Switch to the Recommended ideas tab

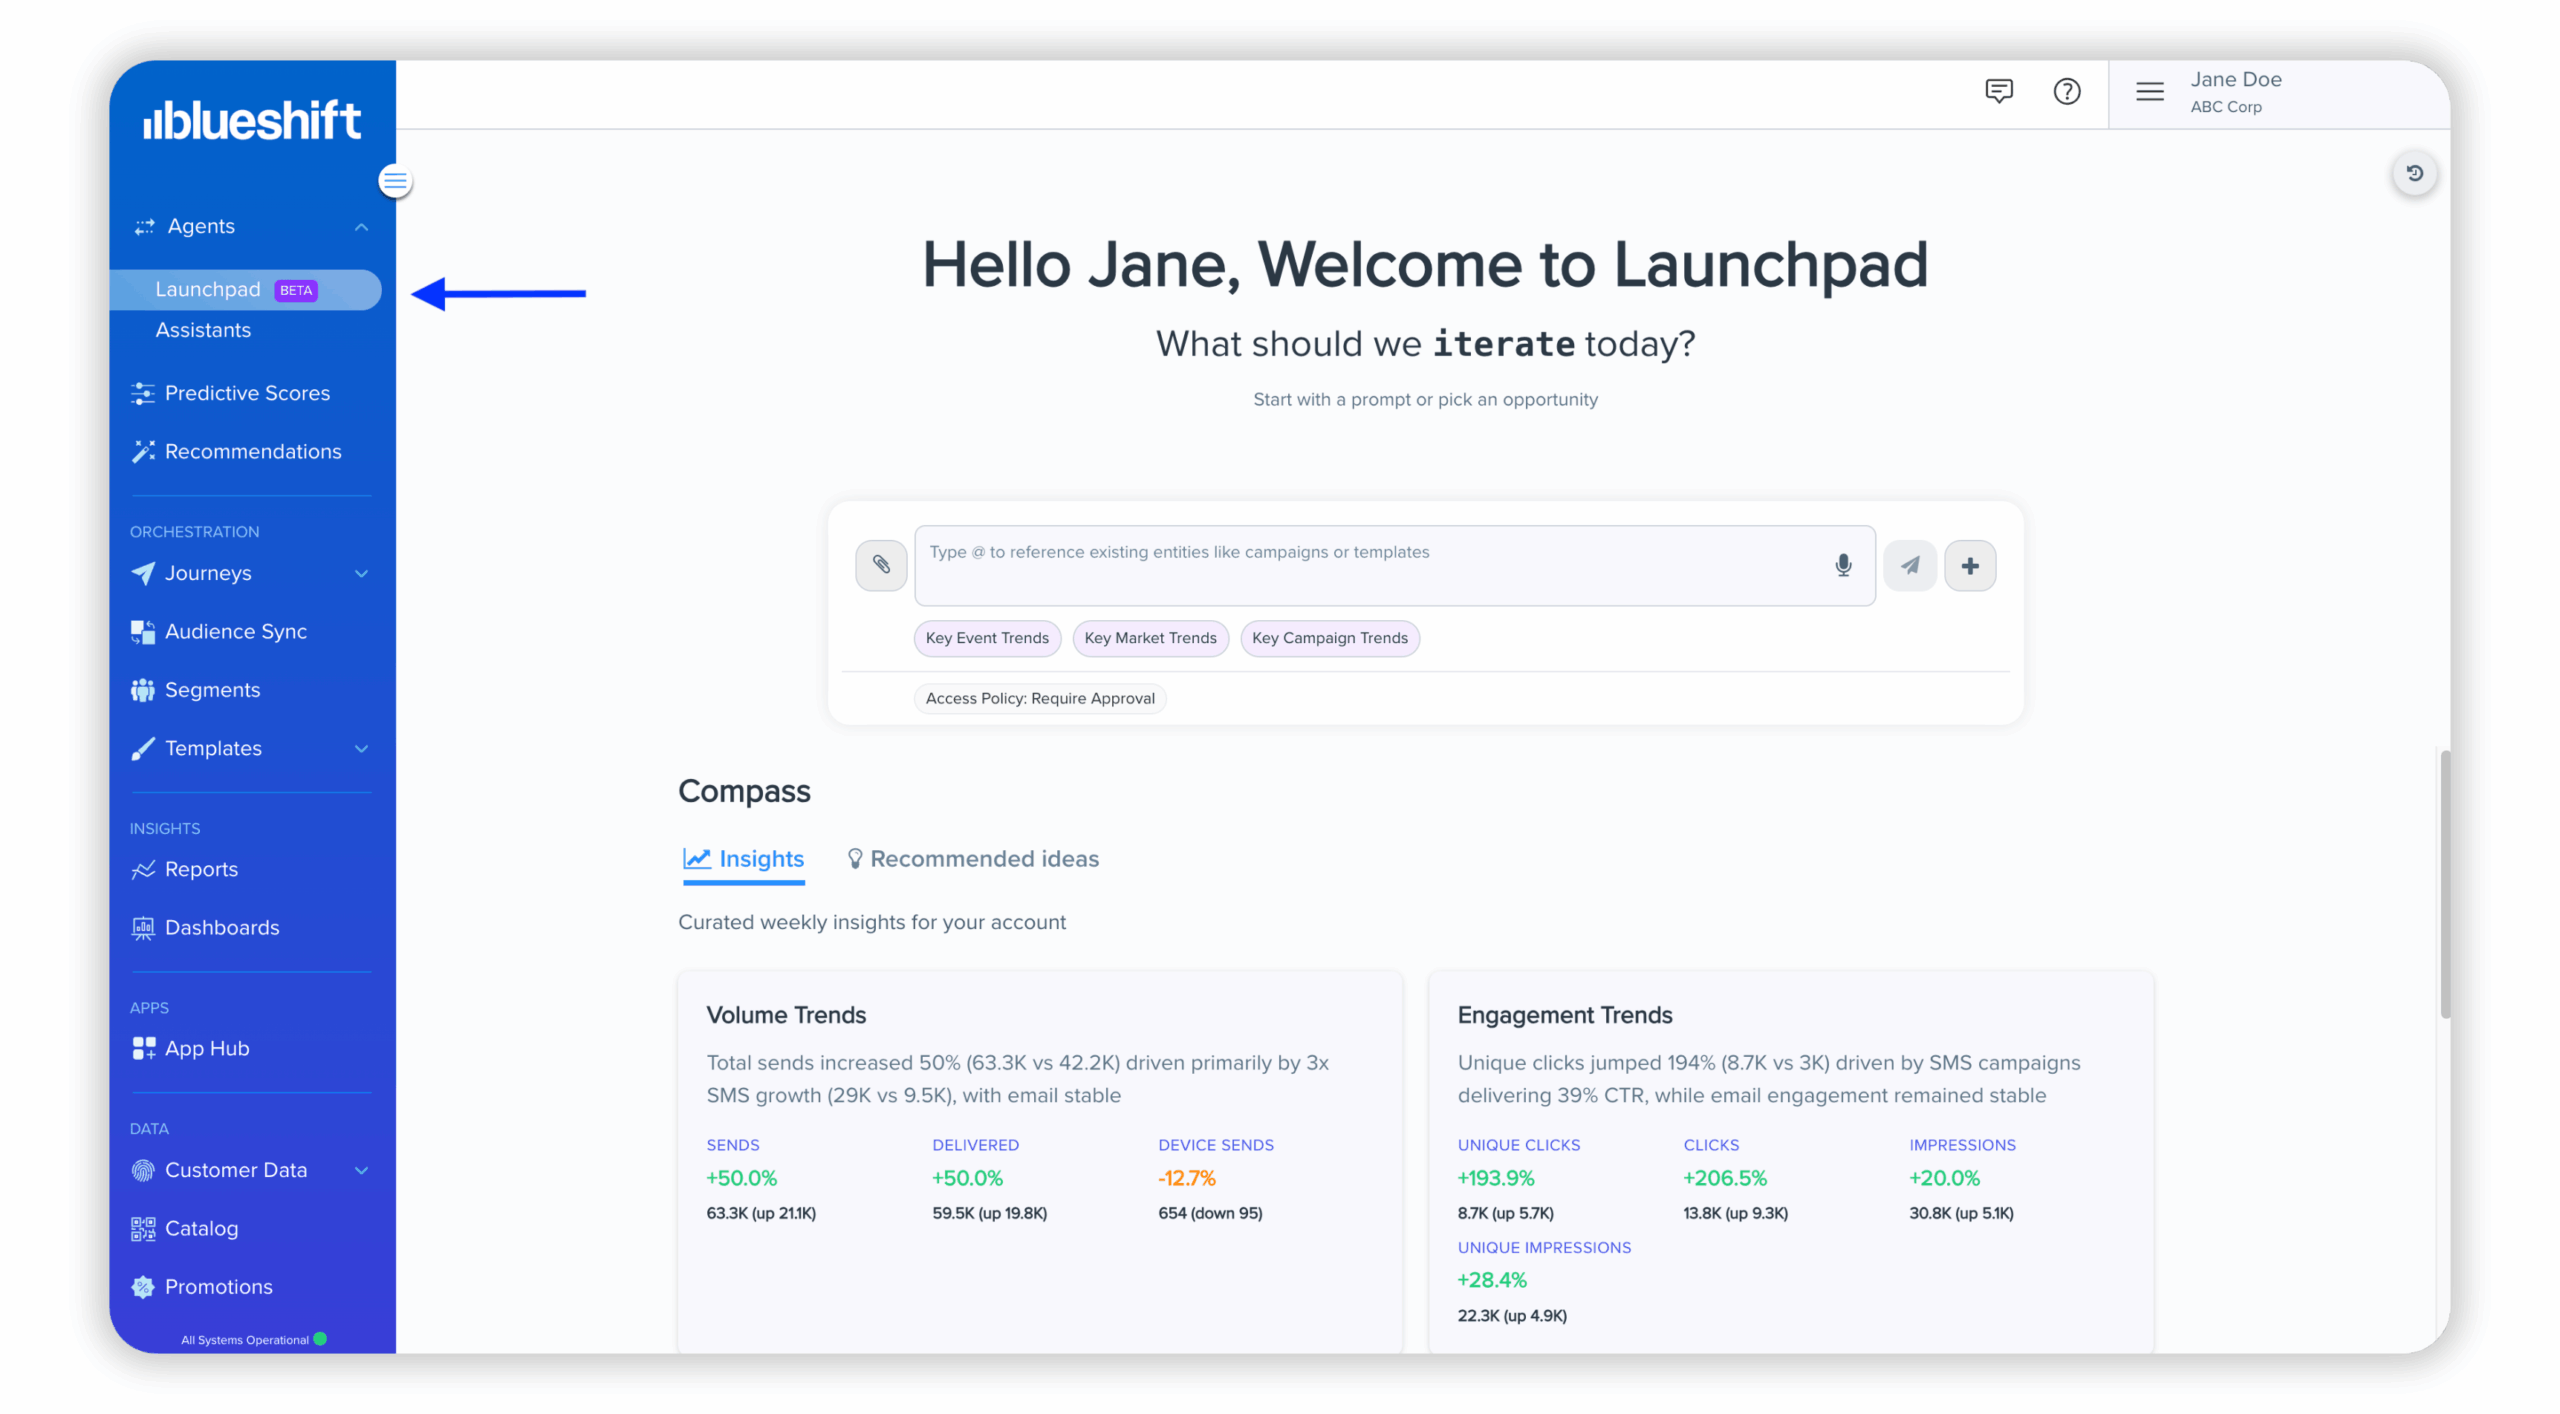coord(972,859)
